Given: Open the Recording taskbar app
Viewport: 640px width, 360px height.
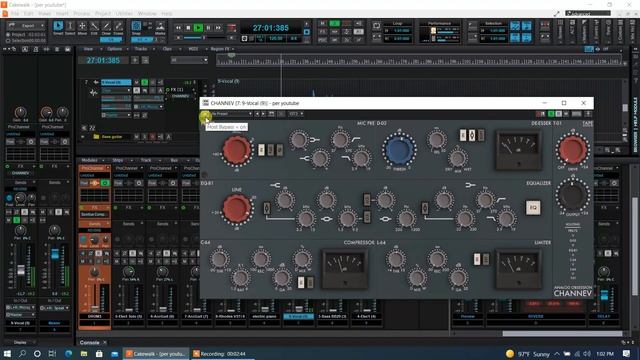Looking at the screenshot, I should coord(223,353).
